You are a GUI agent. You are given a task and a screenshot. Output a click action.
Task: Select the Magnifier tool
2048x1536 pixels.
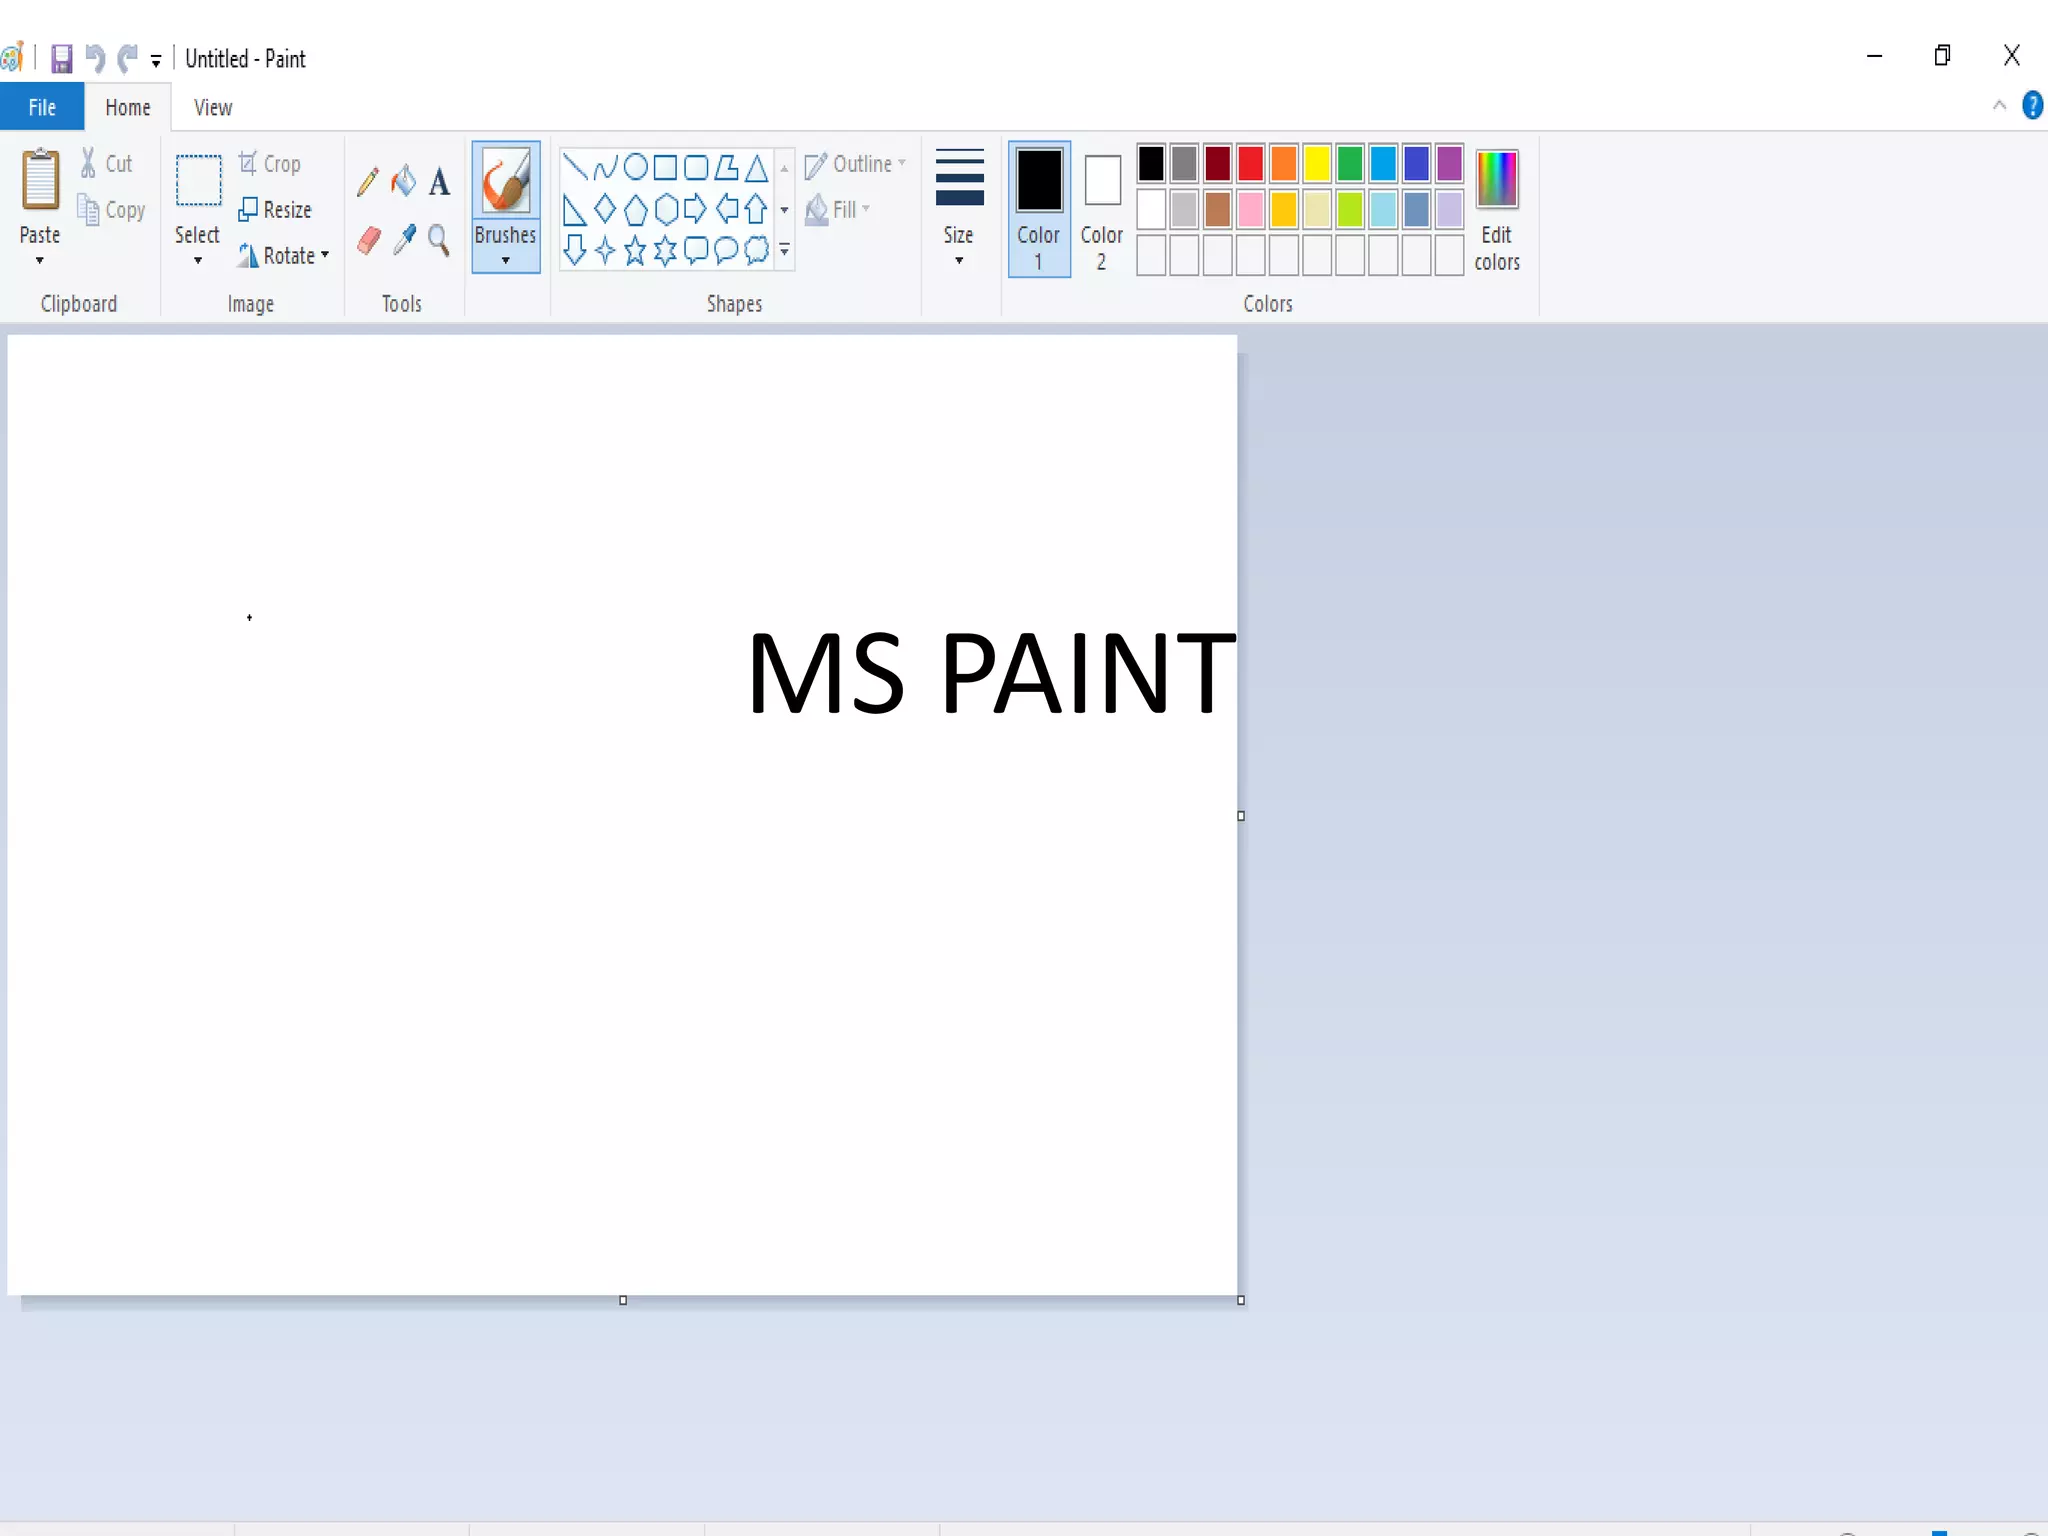tap(438, 240)
